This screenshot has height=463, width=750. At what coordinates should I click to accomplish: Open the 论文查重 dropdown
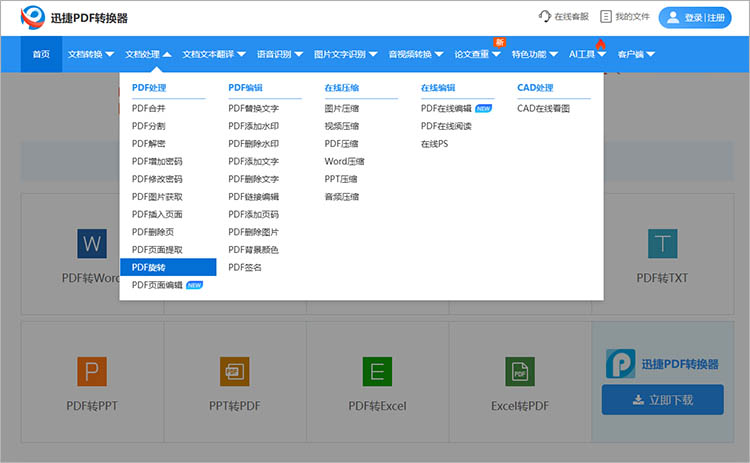477,54
